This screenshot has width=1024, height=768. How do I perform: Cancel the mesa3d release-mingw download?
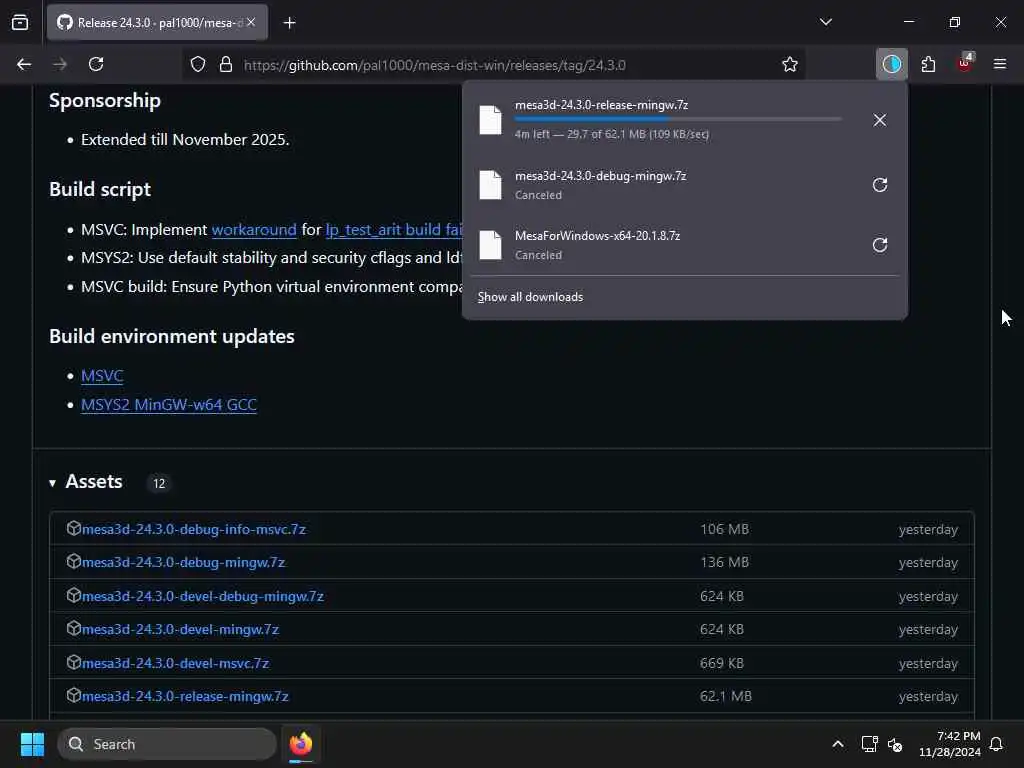tap(880, 120)
